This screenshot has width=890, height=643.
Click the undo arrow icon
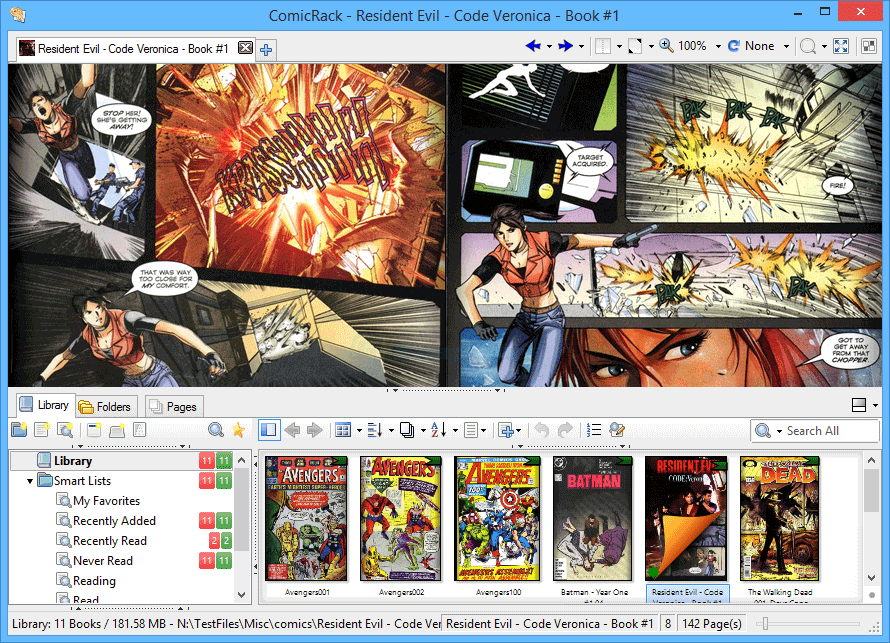tap(542, 430)
